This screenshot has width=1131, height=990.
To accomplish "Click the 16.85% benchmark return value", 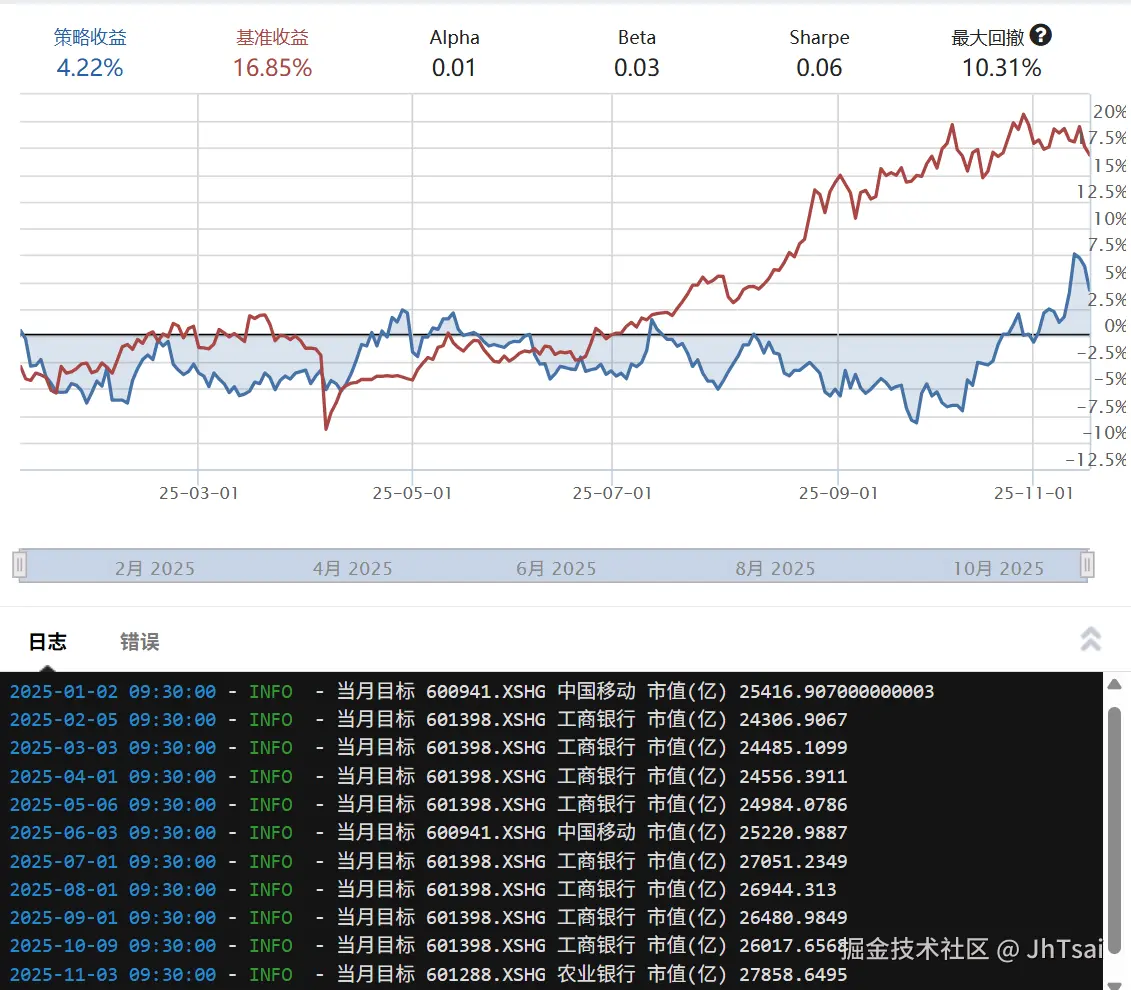I will [x=272, y=68].
